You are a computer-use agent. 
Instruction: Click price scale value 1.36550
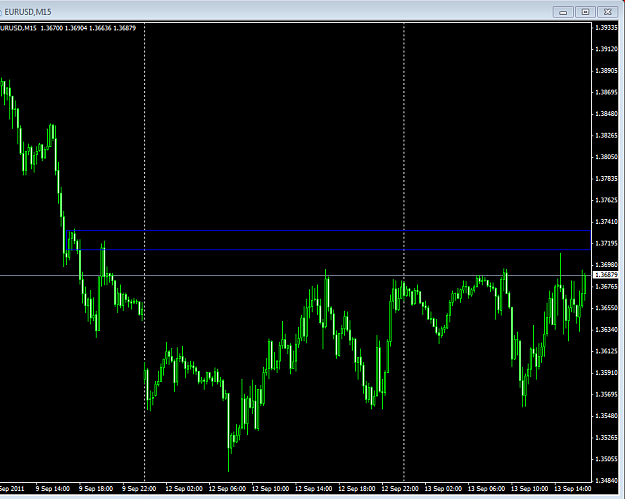[x=606, y=308]
